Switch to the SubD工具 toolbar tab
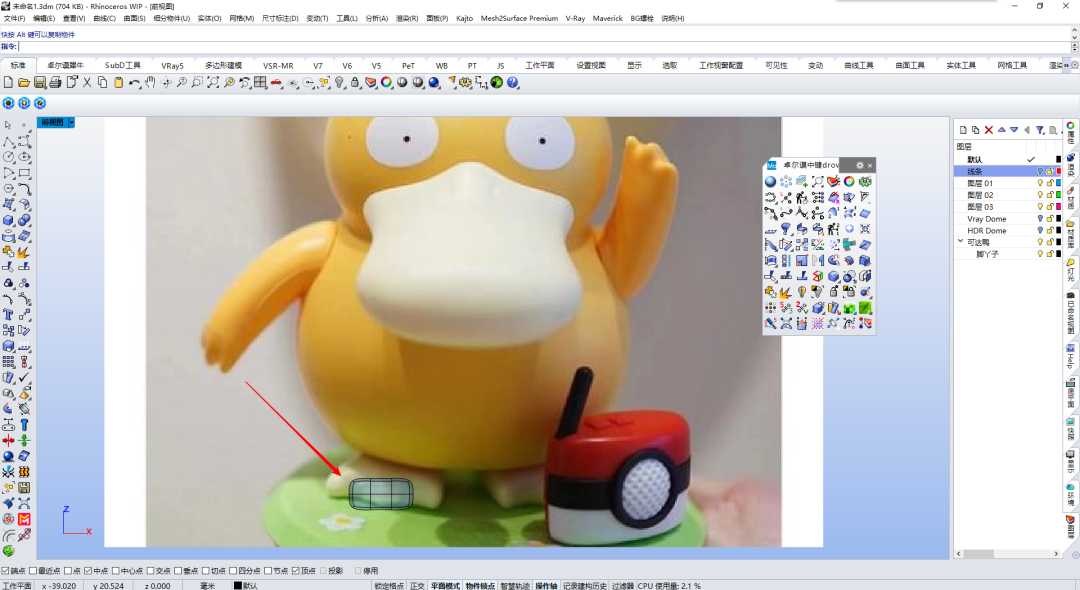This screenshot has width=1080, height=590. (x=123, y=65)
